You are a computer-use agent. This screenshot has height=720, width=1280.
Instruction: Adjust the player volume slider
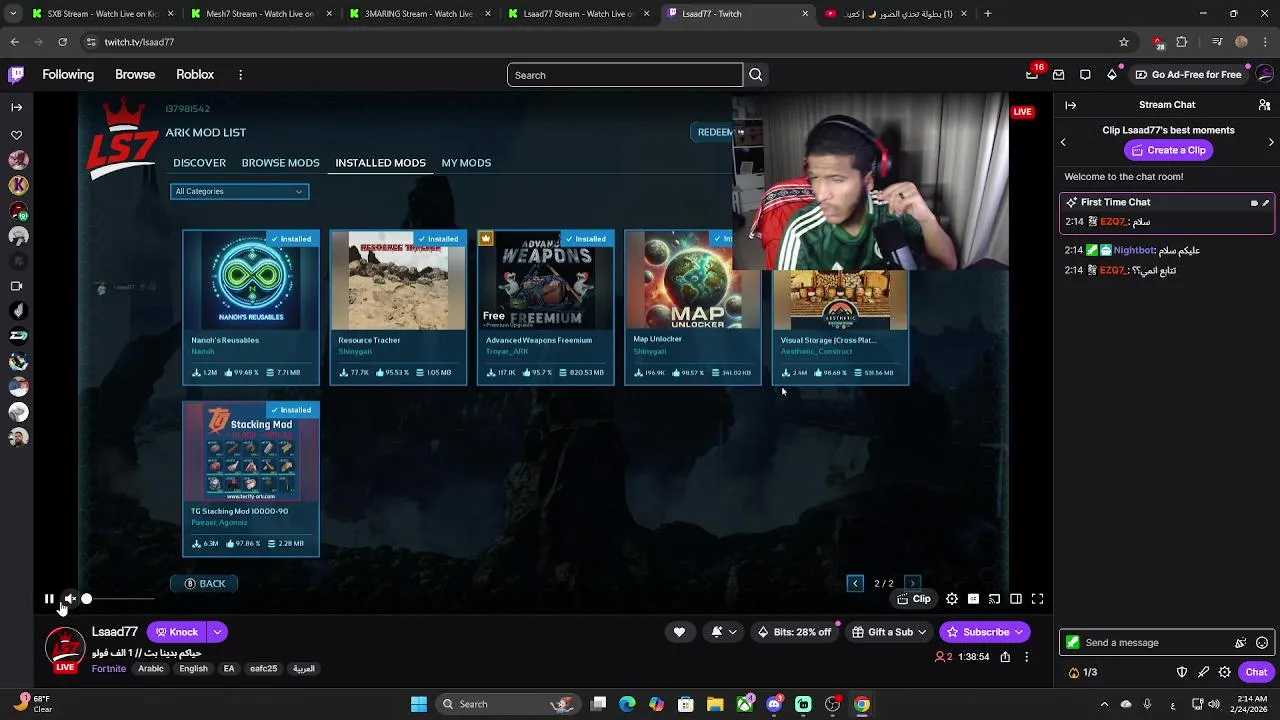click(x=118, y=599)
